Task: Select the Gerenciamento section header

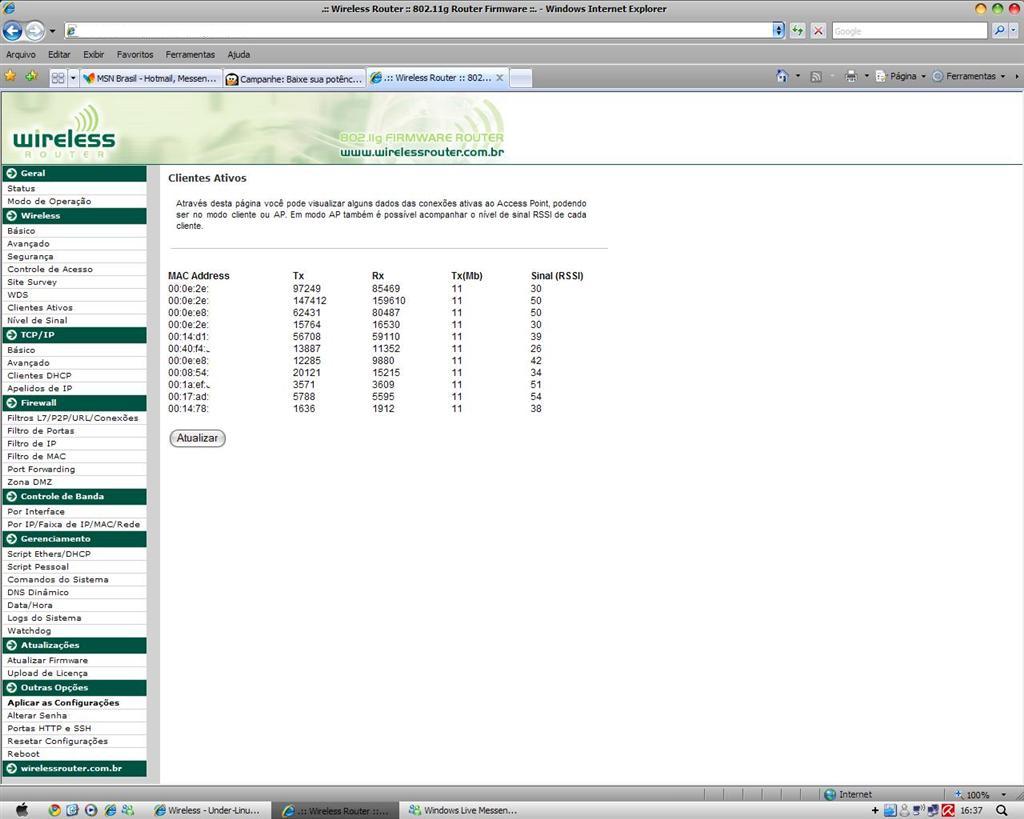Action: [74, 539]
